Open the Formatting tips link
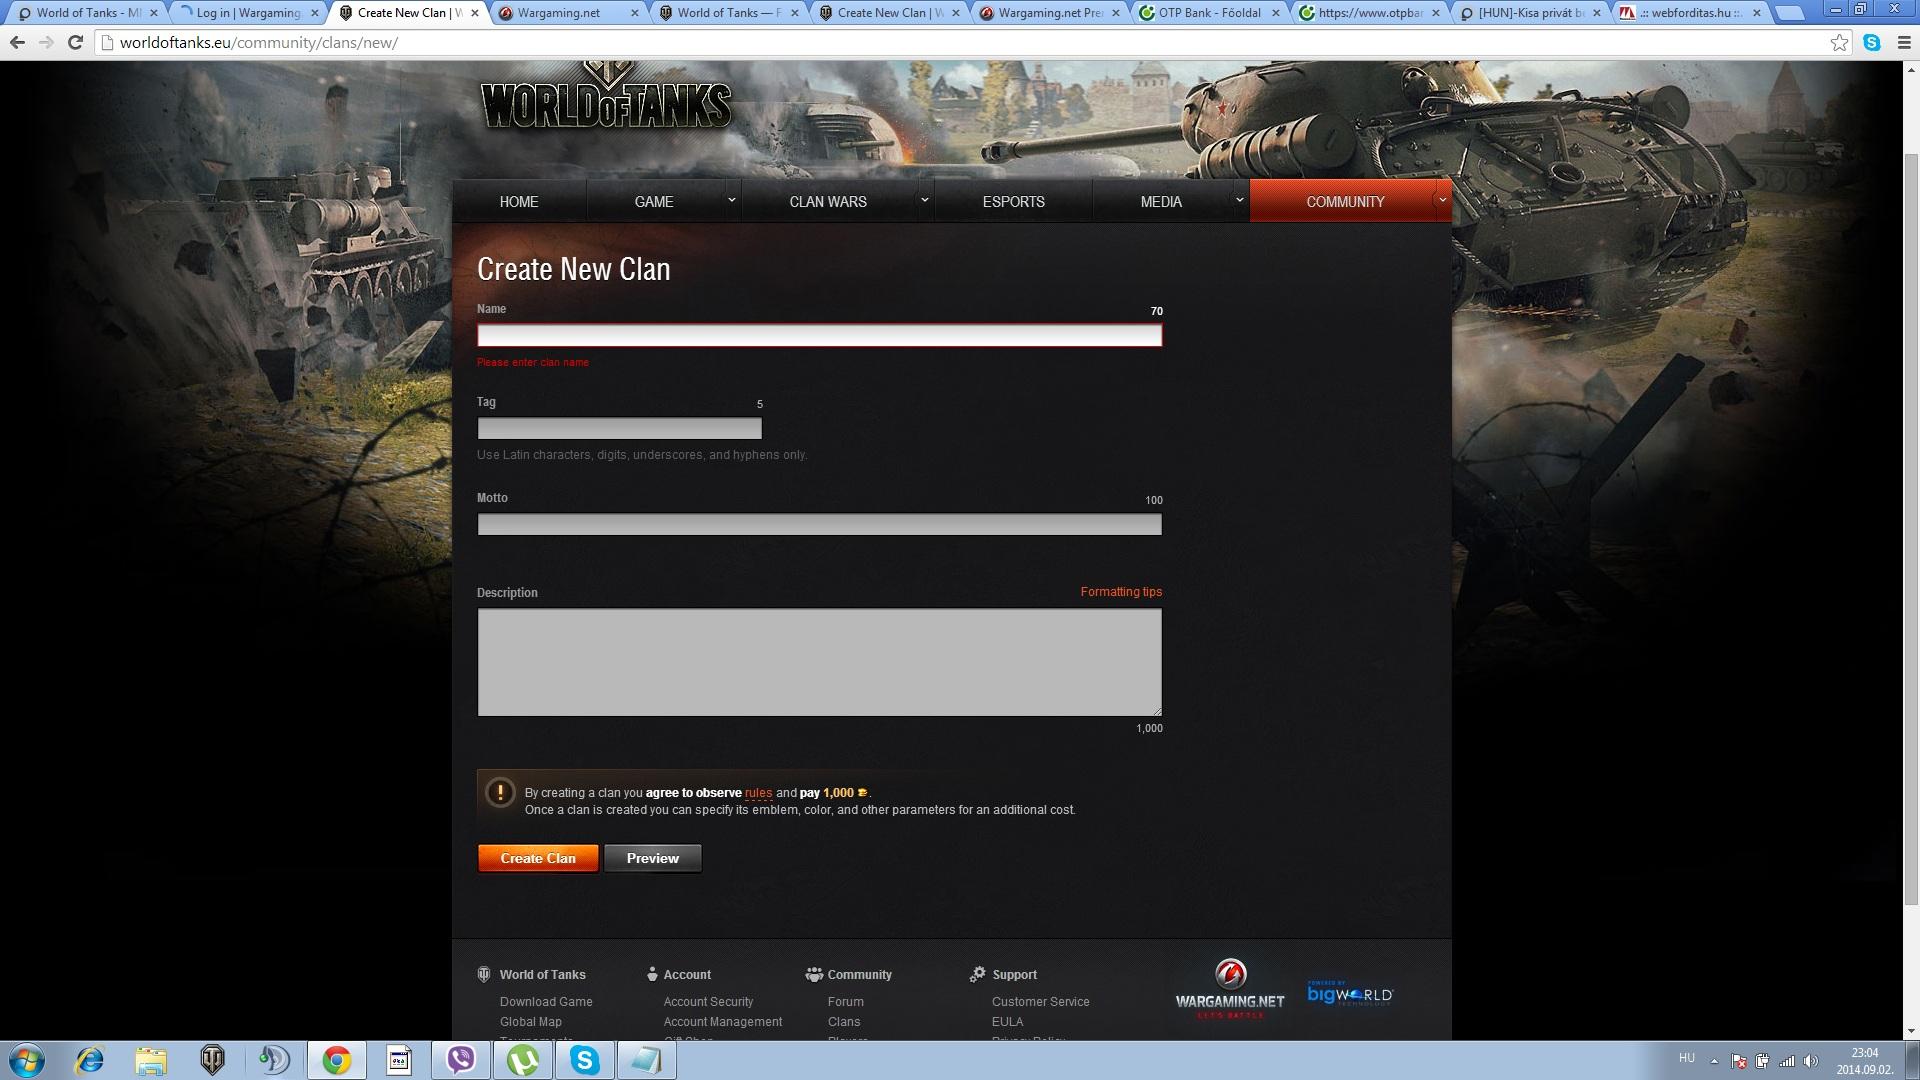Viewport: 1920px width, 1080px height. pos(1120,592)
